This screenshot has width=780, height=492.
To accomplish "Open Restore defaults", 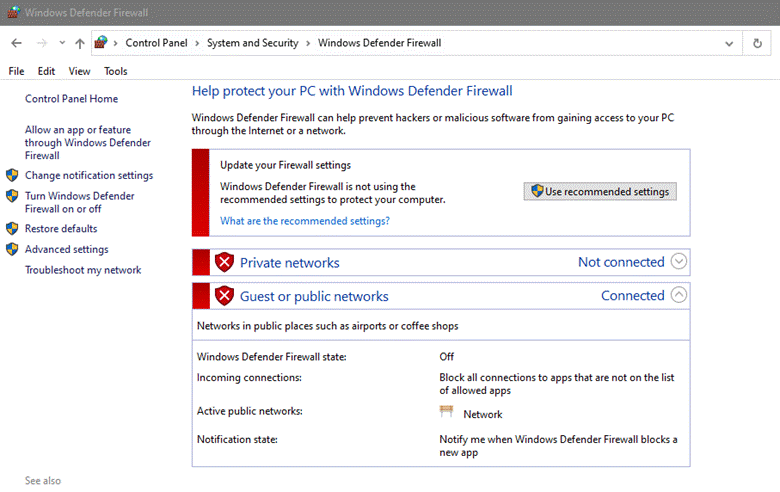I will coord(61,228).
